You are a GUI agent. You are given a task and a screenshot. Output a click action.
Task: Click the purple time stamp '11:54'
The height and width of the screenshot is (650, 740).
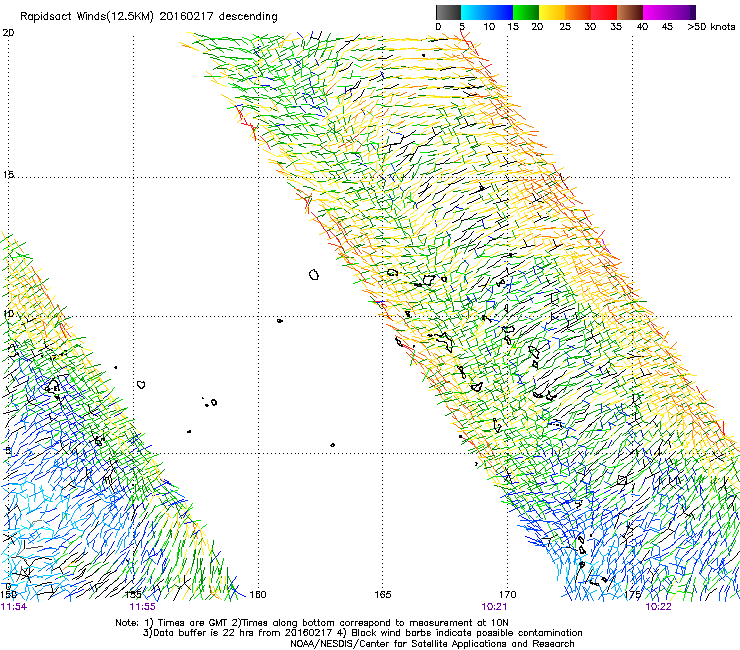[x=14, y=607]
